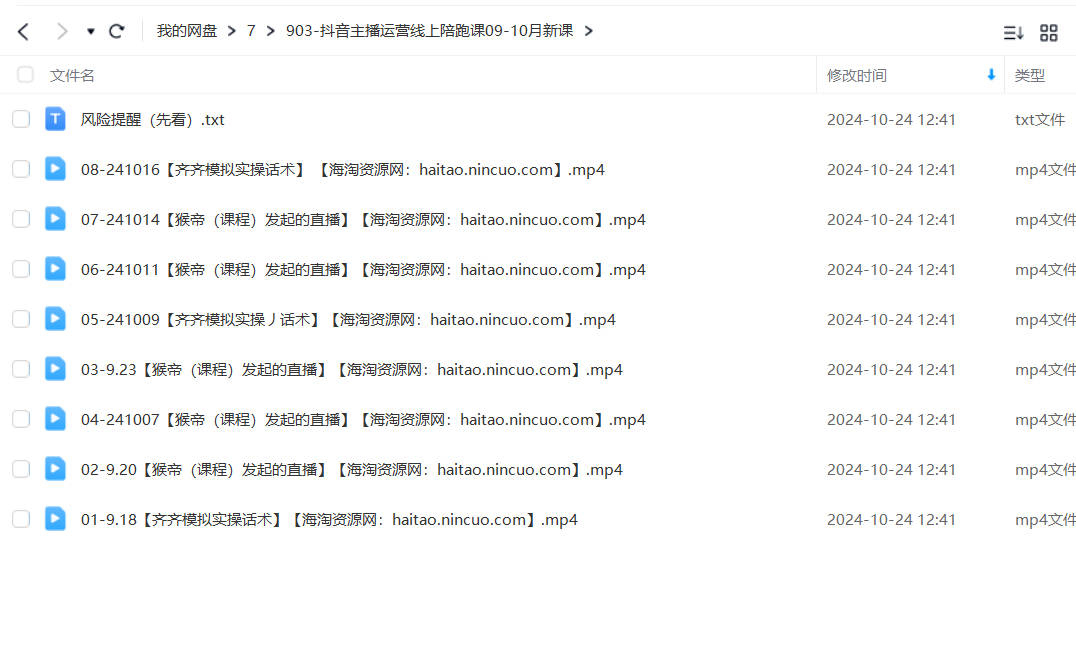Image resolution: width=1076 pixels, height=647 pixels.
Task: Expand the chevron after the 903 folder name
Action: [x=589, y=31]
